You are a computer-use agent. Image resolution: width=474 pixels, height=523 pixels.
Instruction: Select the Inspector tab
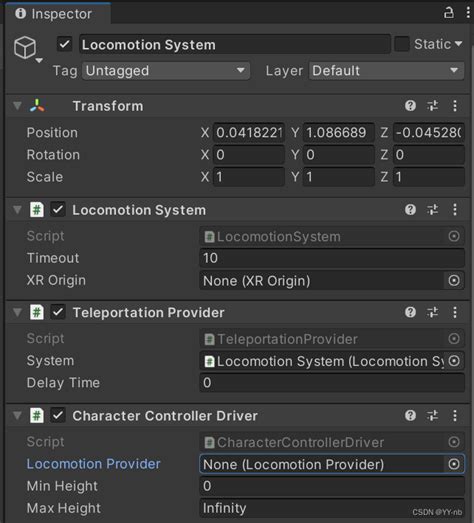point(57,14)
